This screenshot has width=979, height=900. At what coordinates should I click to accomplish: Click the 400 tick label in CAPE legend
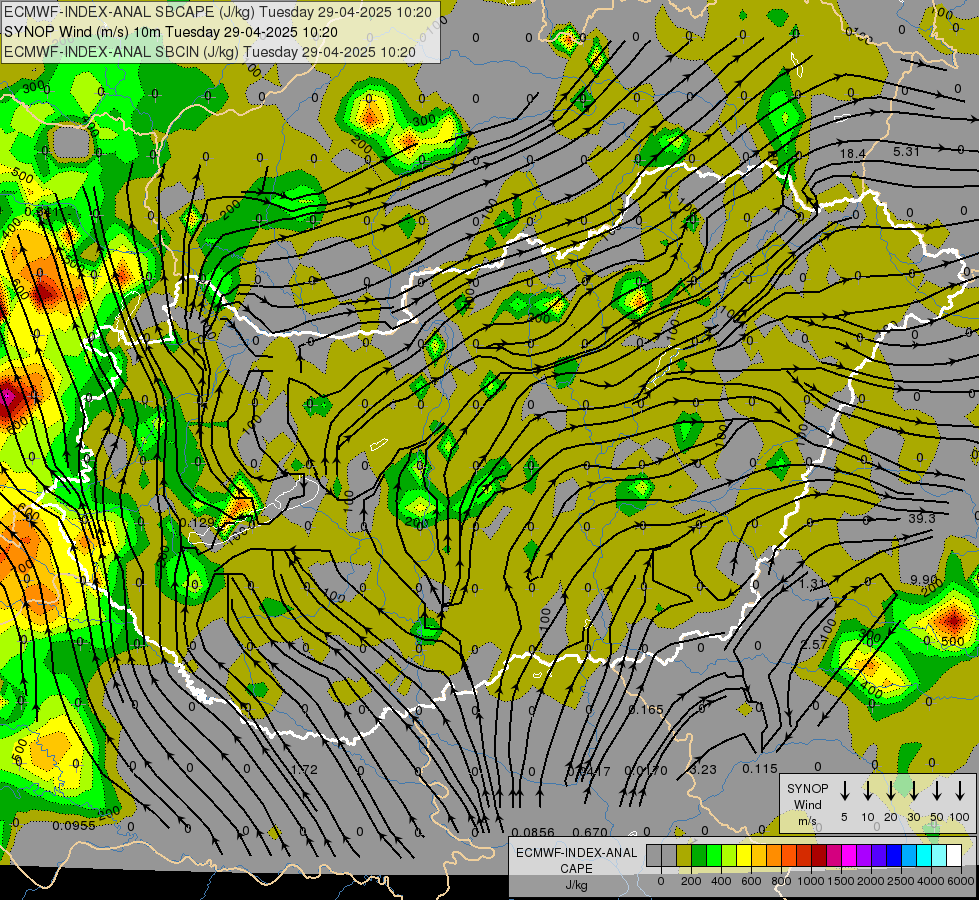click(x=721, y=881)
